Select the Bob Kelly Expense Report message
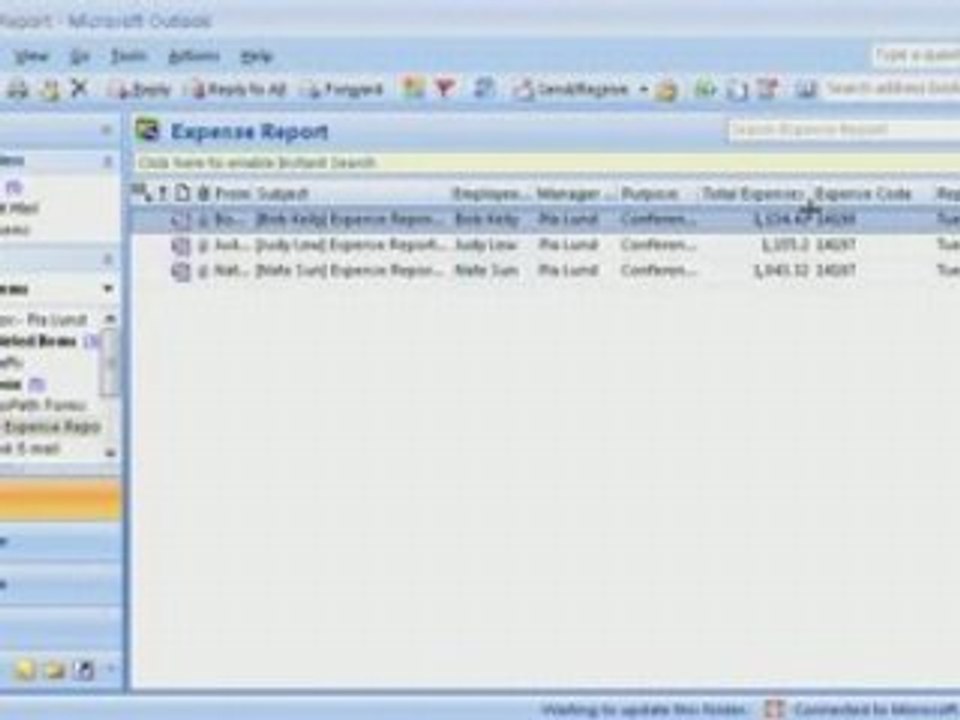960x720 pixels. [x=546, y=219]
